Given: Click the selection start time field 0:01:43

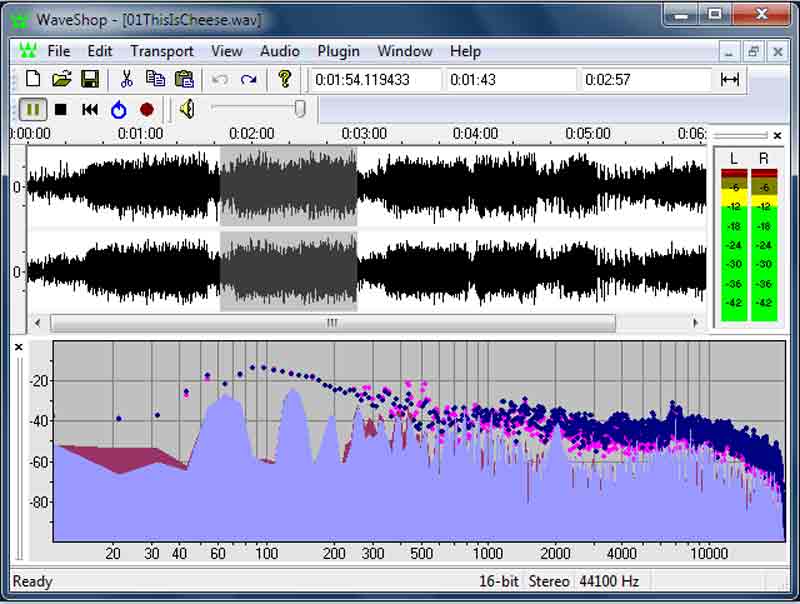Looking at the screenshot, I should click(x=510, y=80).
